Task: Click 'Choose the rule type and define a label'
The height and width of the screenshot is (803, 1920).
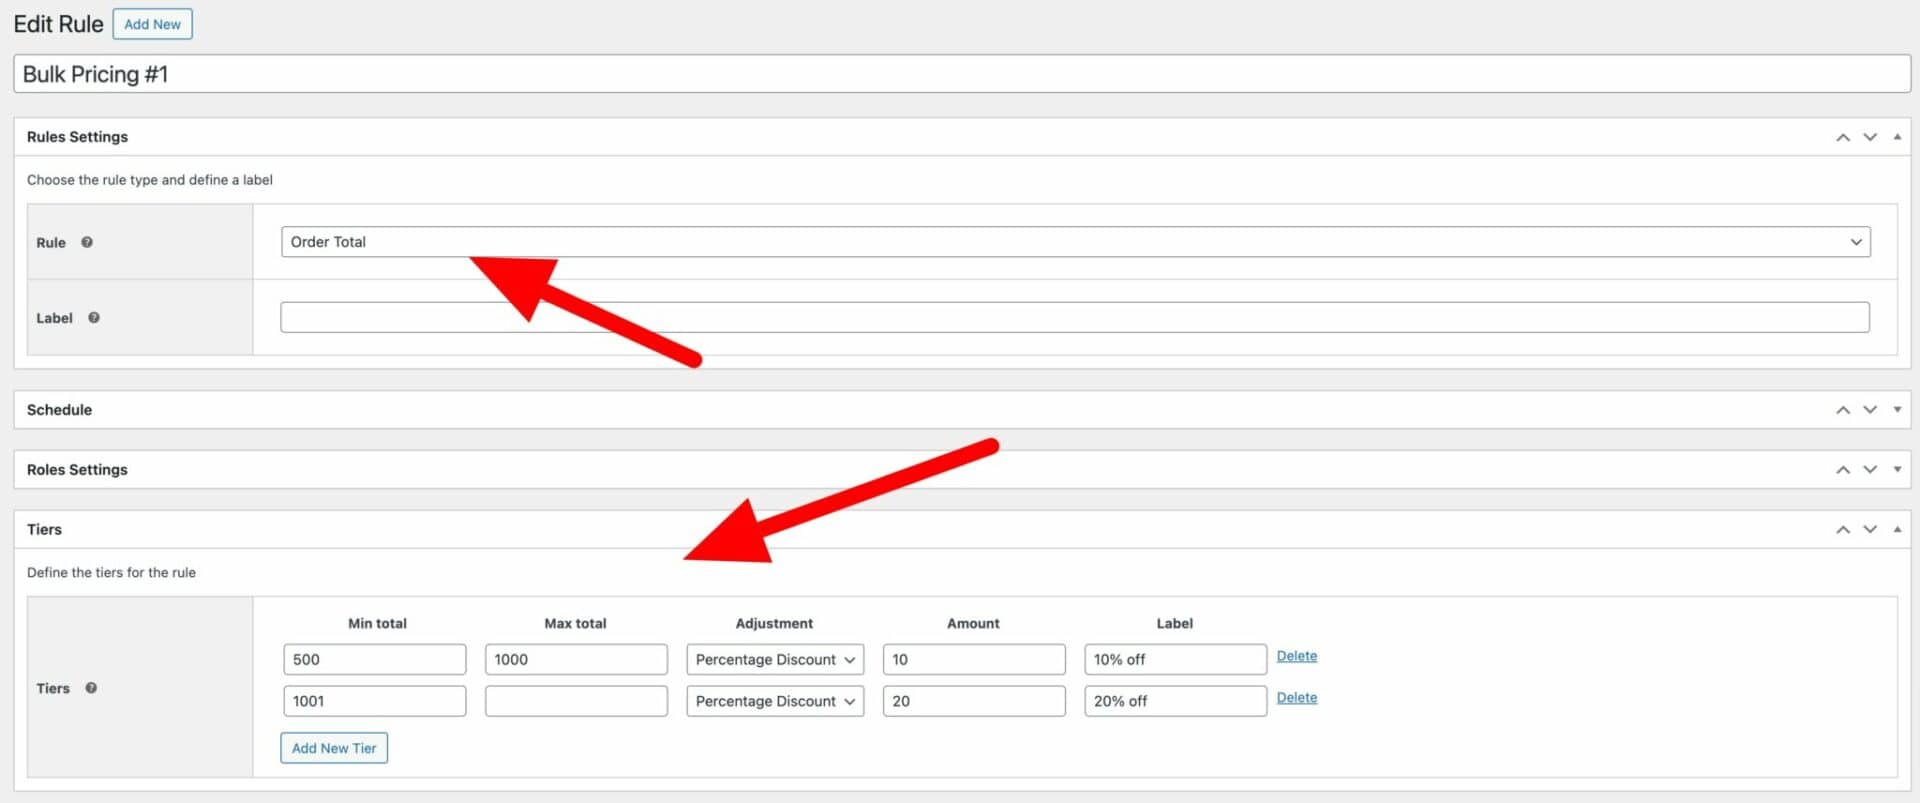Action: pyautogui.click(x=150, y=180)
